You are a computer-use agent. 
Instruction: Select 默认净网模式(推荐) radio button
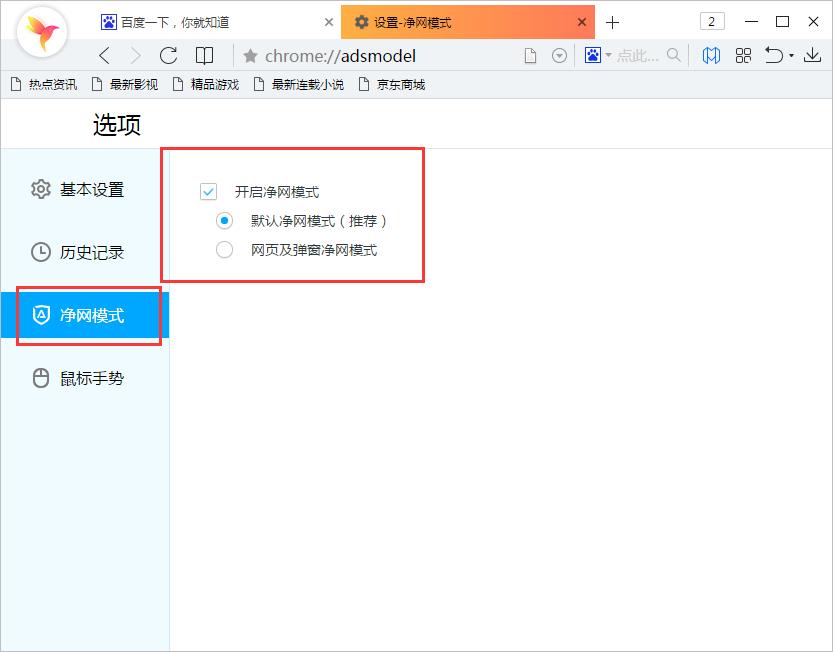pos(225,221)
